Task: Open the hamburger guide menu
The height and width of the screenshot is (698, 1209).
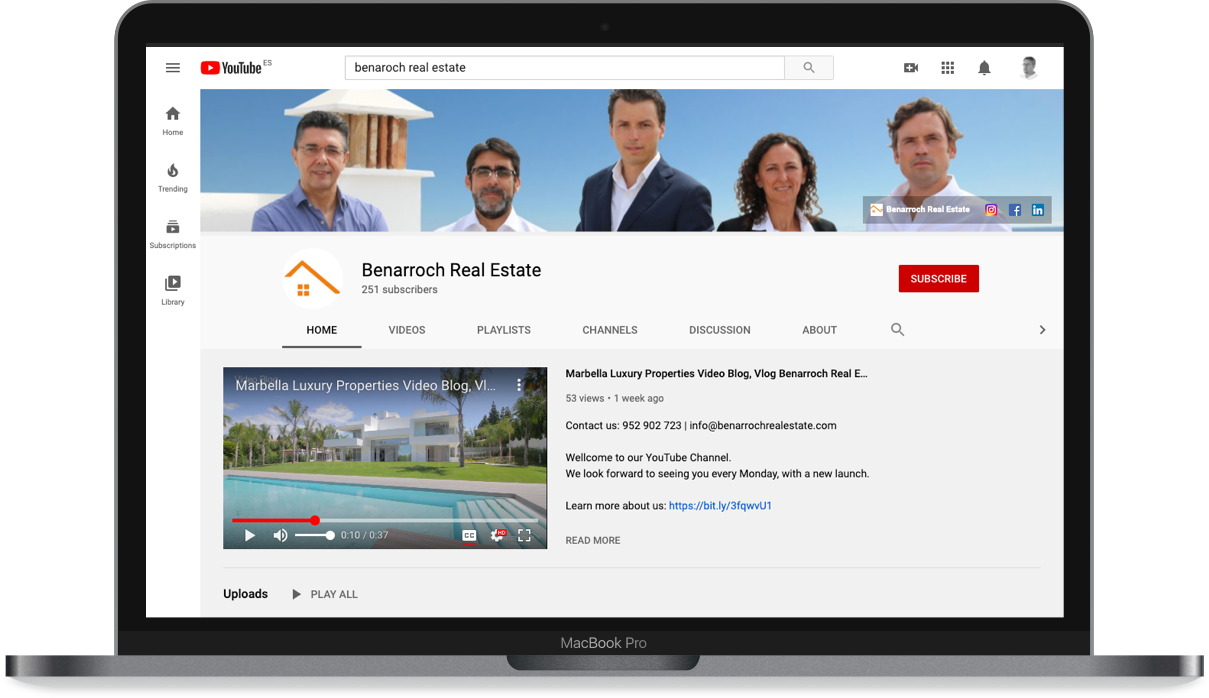Action: [173, 68]
